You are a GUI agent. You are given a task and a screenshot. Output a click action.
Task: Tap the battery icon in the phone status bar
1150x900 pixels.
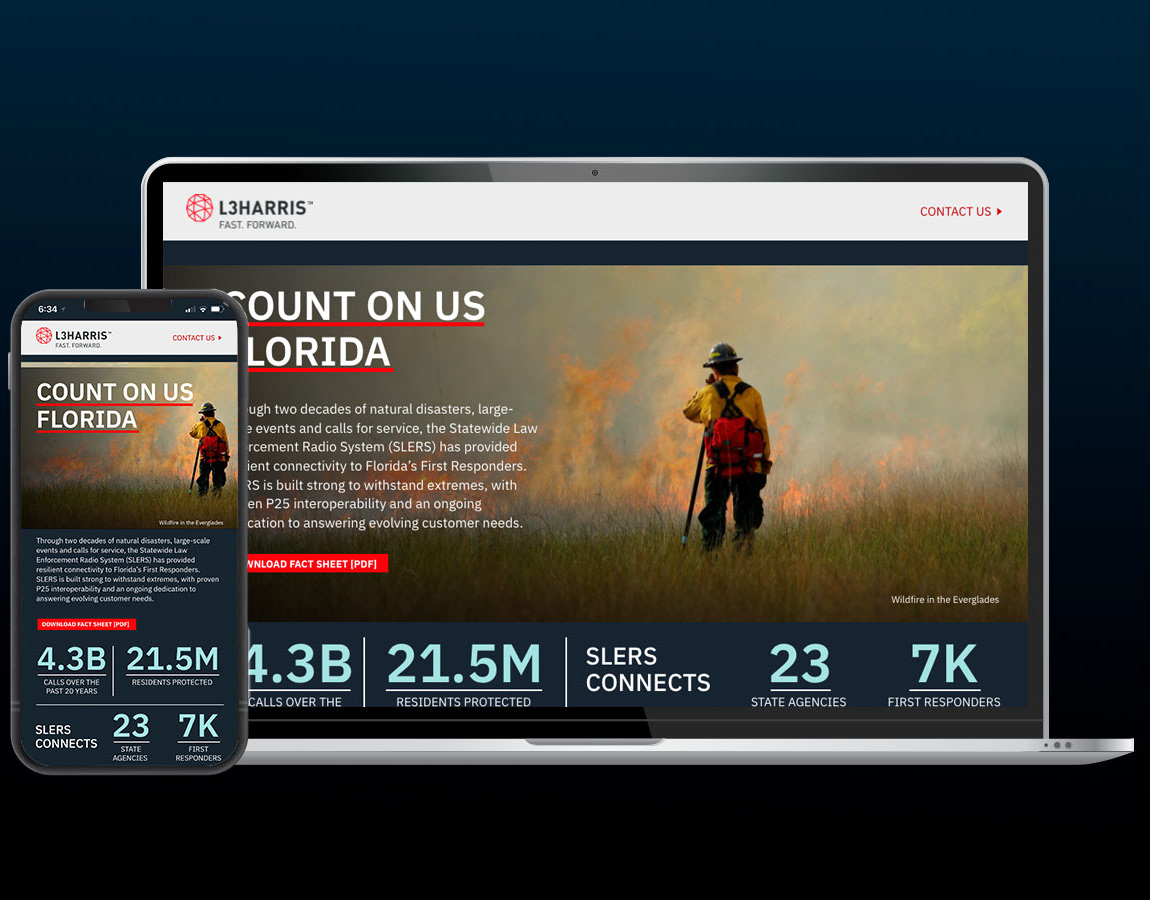[218, 310]
